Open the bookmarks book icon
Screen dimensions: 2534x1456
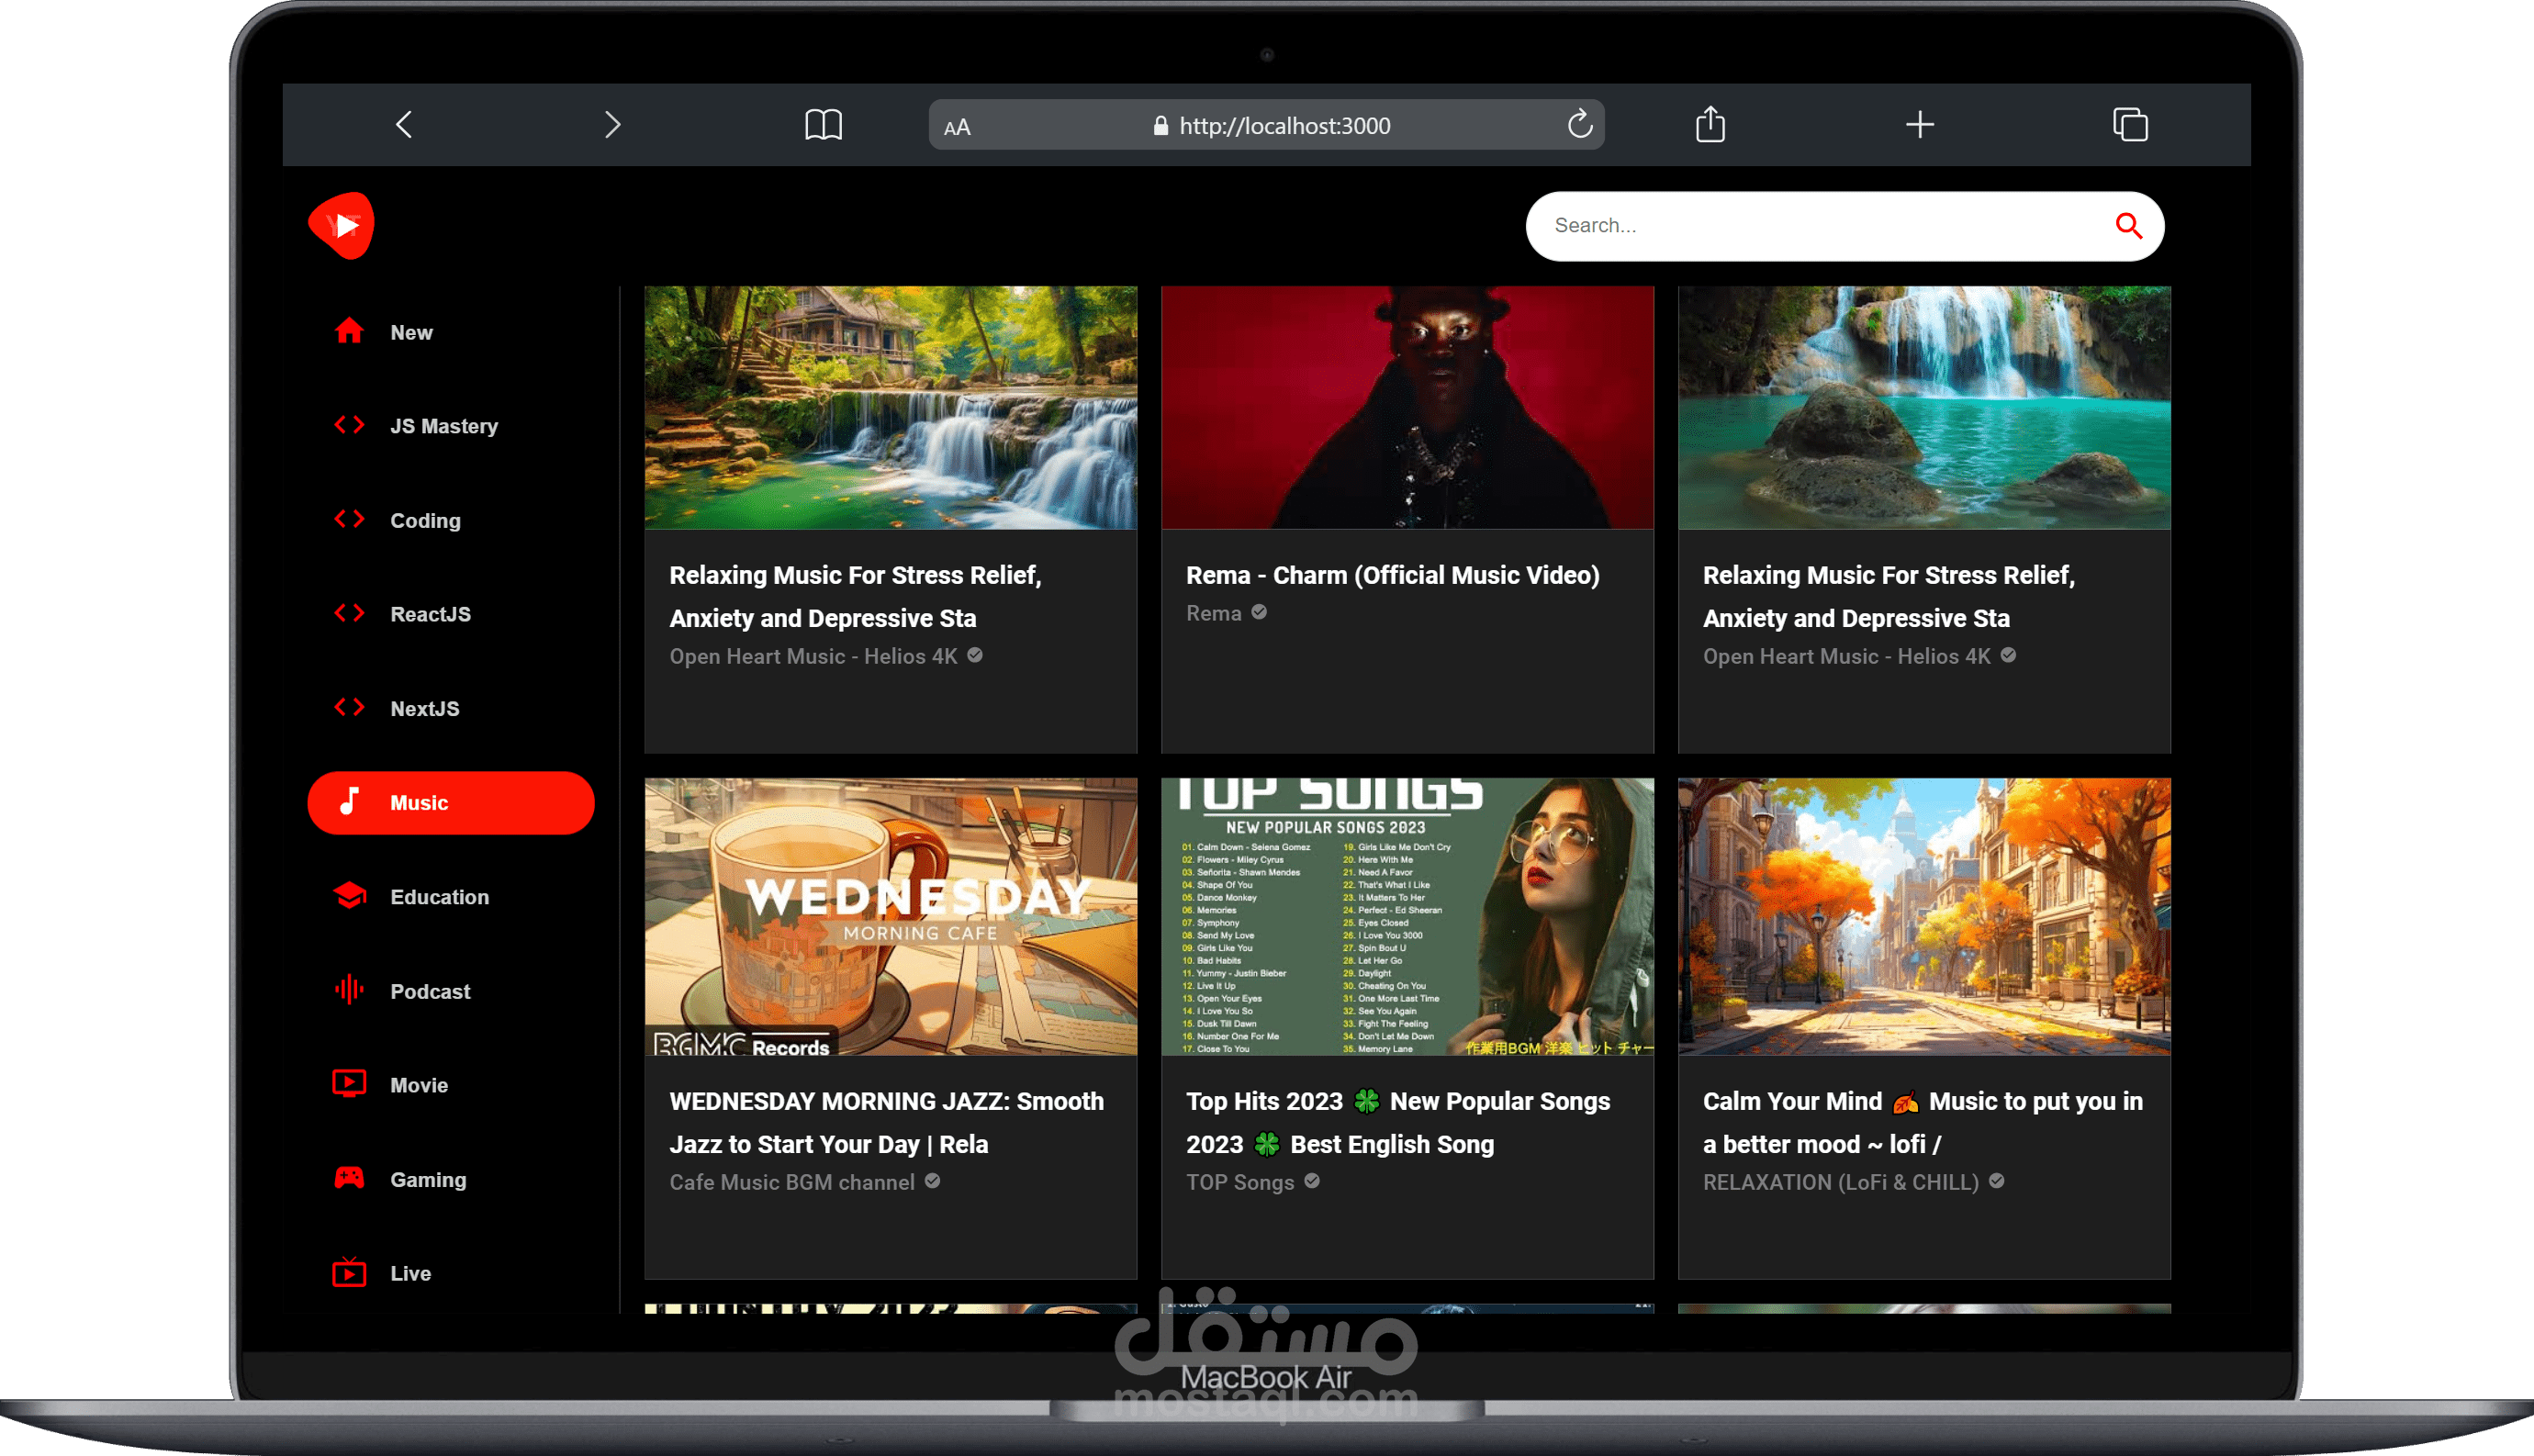point(823,125)
